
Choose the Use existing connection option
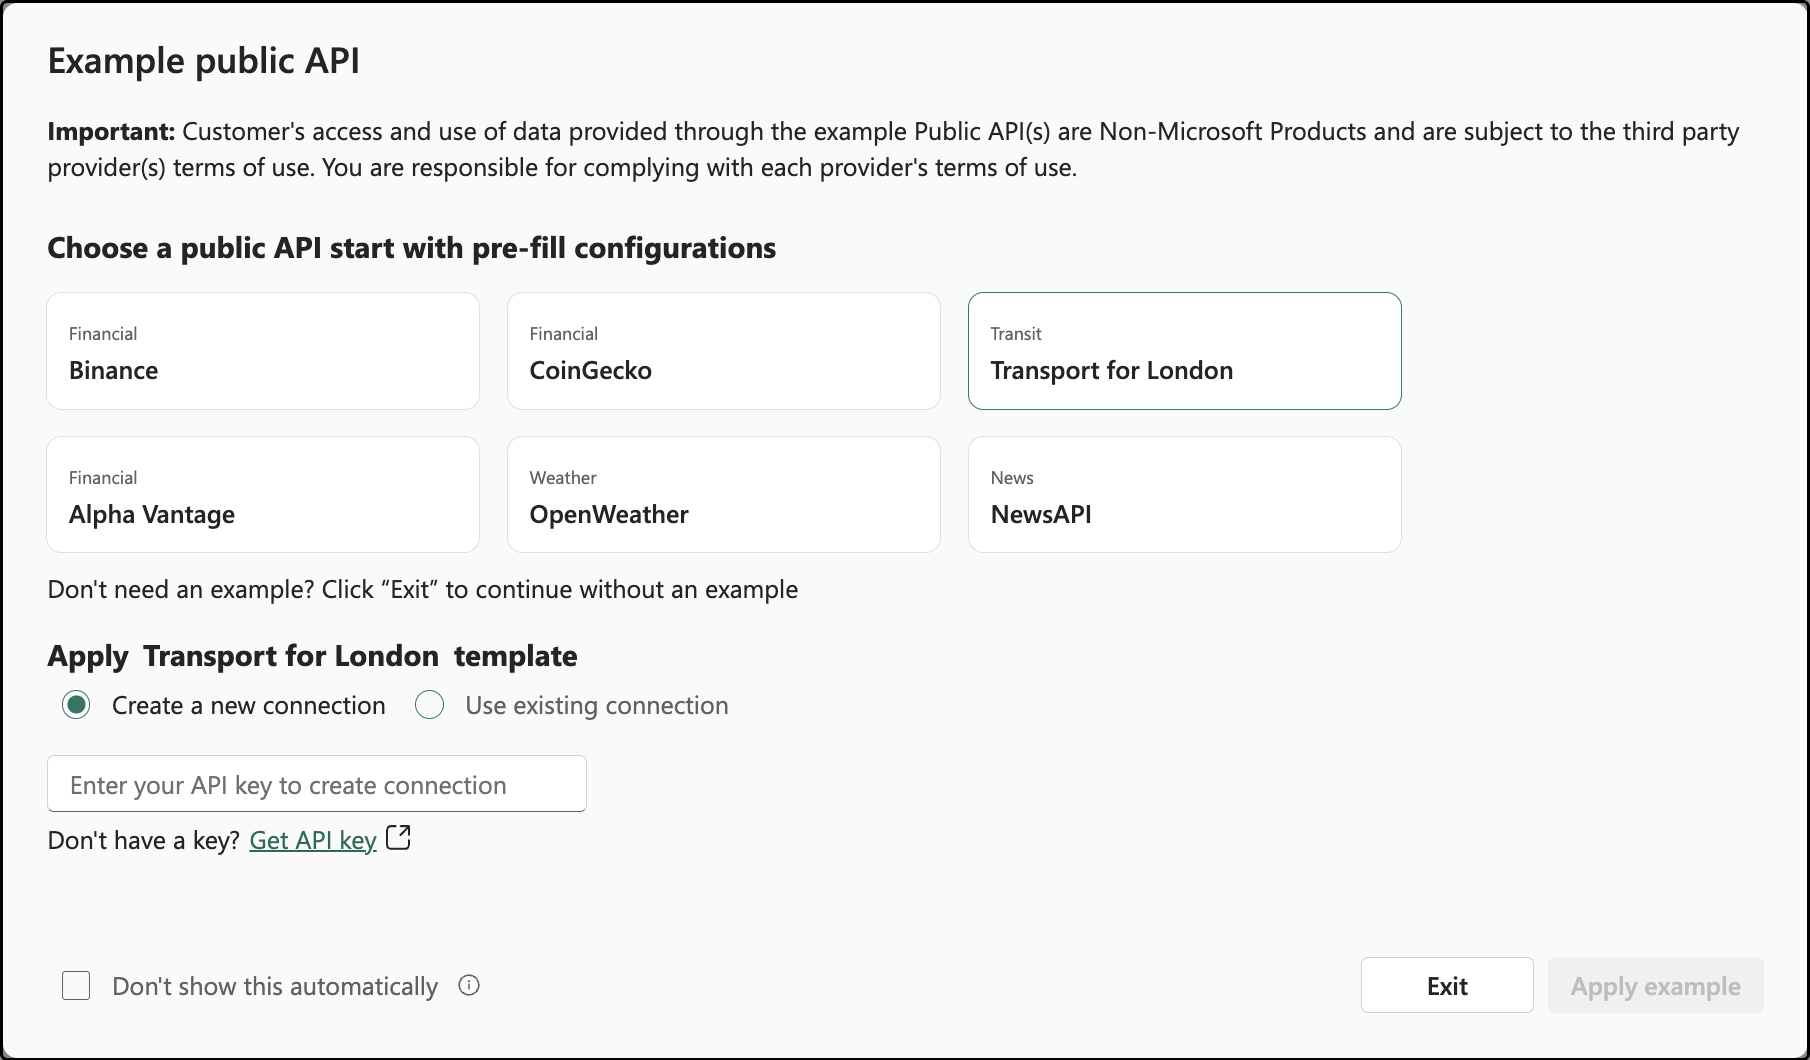[x=430, y=705]
